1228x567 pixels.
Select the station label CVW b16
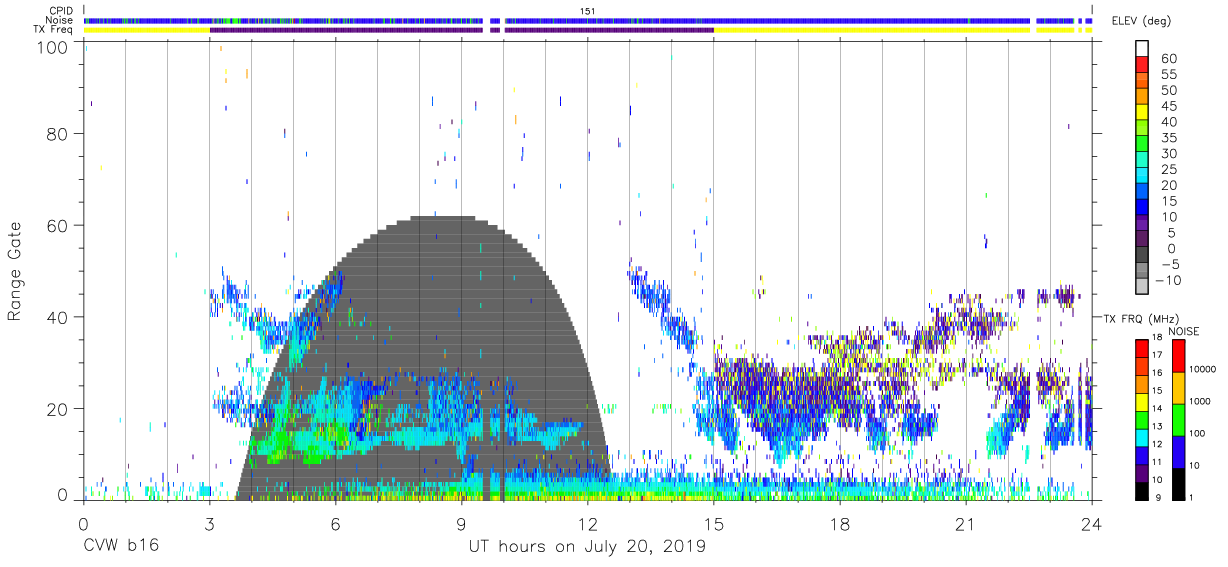[x=120, y=546]
